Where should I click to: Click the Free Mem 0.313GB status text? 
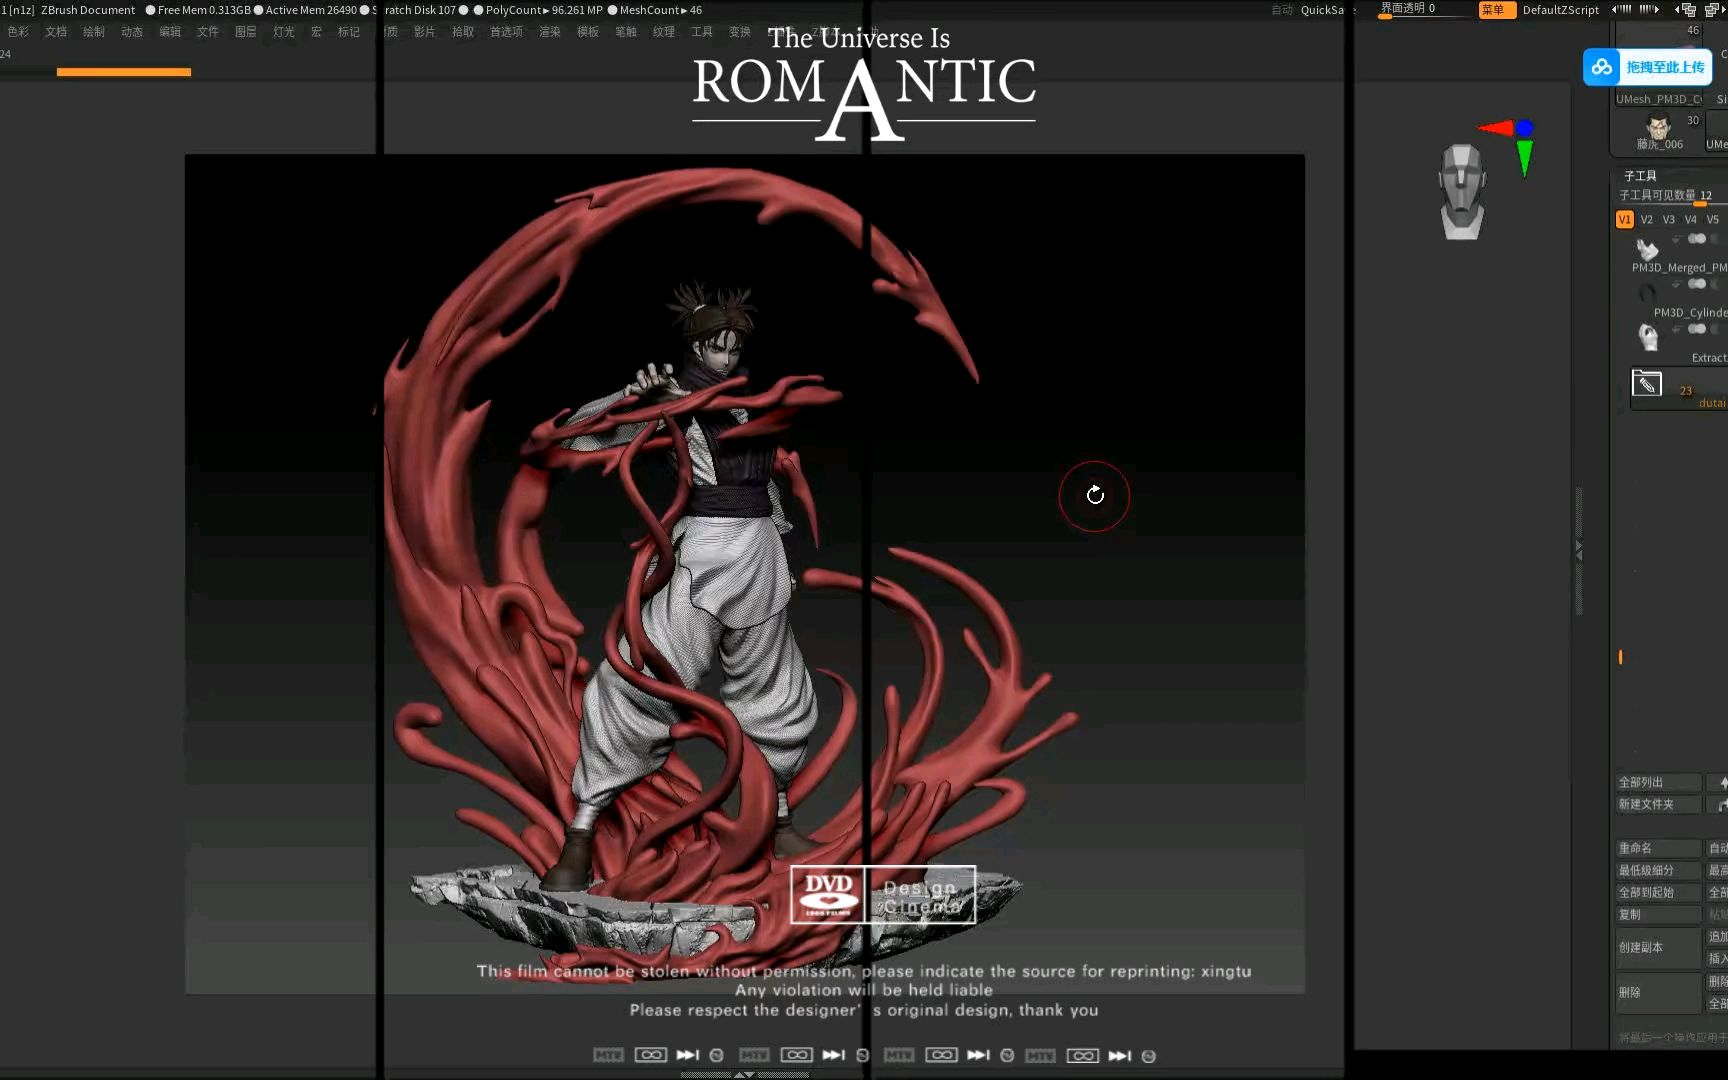(x=204, y=10)
